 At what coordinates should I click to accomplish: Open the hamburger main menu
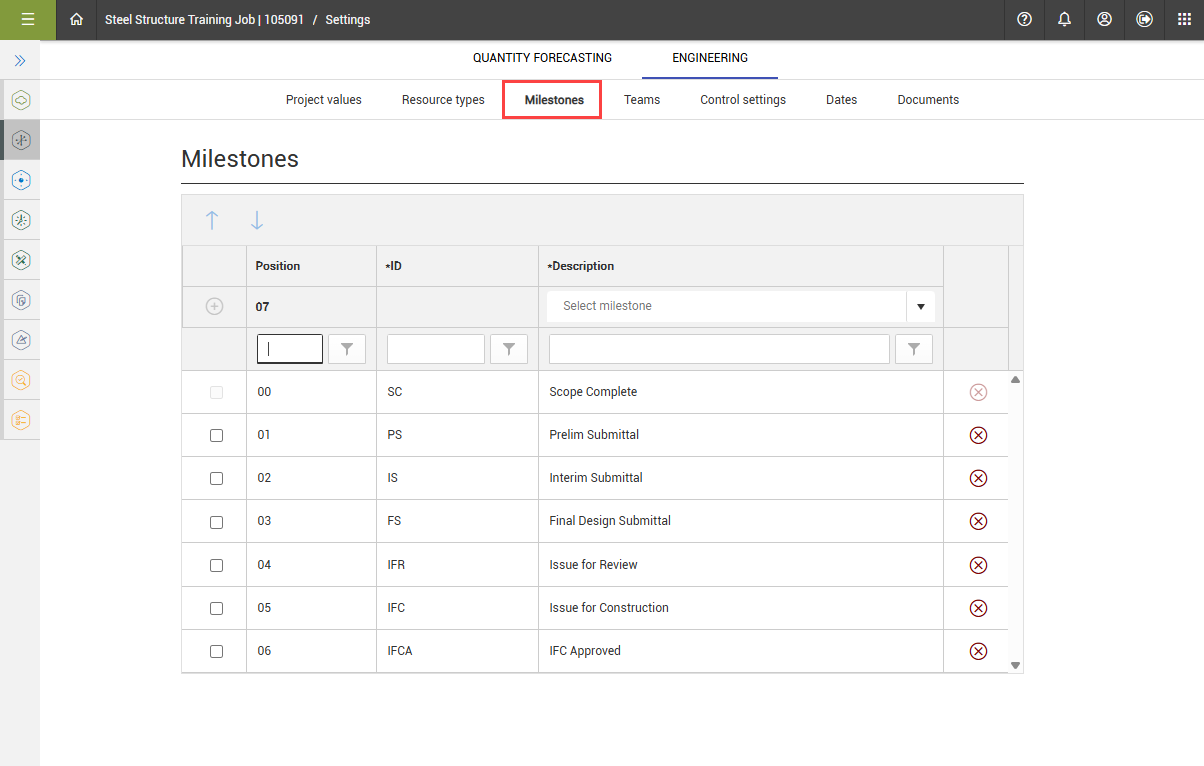point(28,19)
